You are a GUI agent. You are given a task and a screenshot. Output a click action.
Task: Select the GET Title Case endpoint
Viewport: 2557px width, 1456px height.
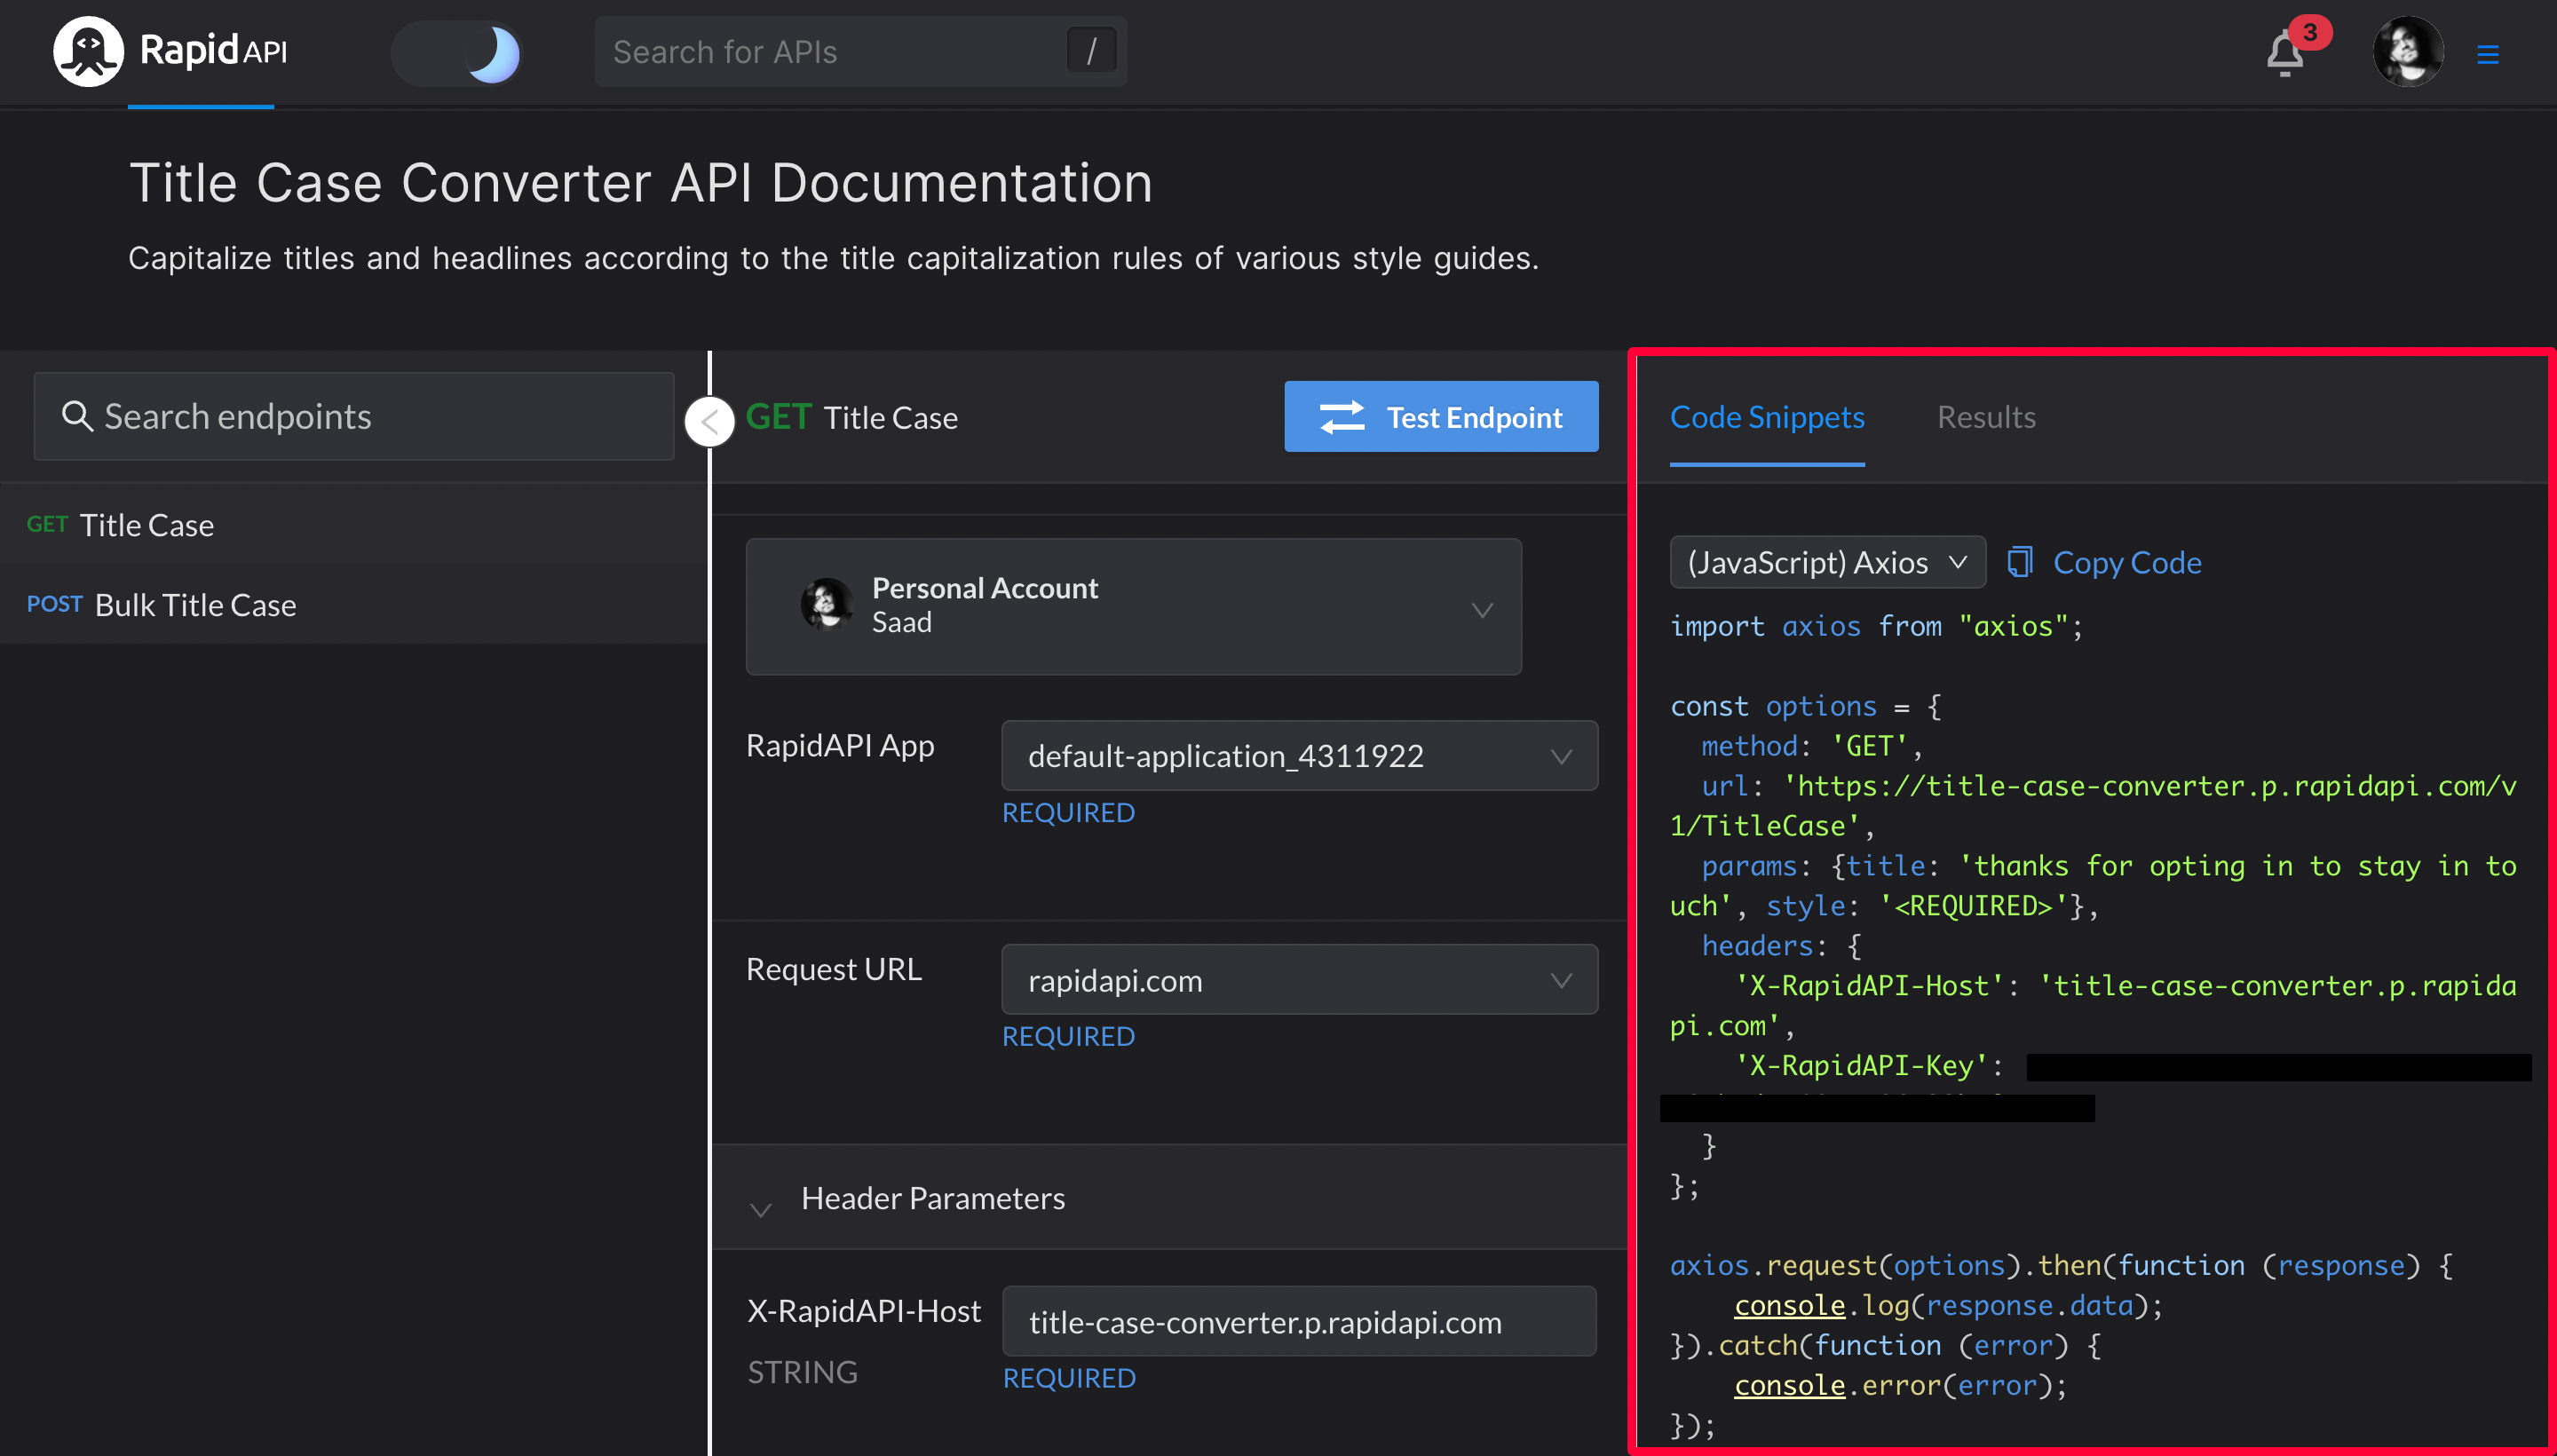point(146,525)
